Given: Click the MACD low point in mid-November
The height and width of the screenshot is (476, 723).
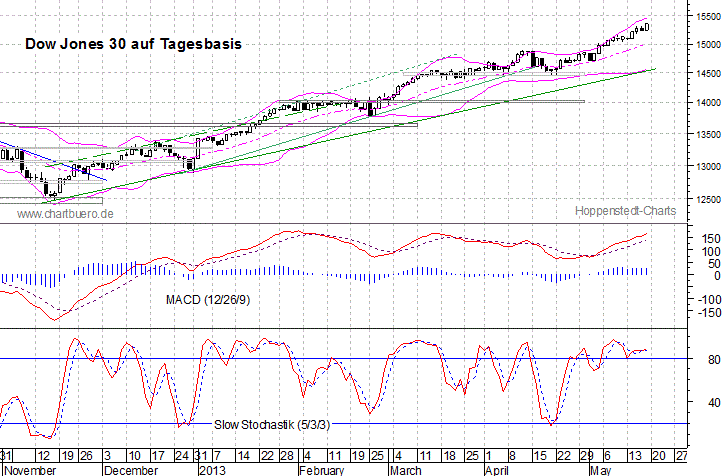Looking at the screenshot, I should click(x=54, y=319).
